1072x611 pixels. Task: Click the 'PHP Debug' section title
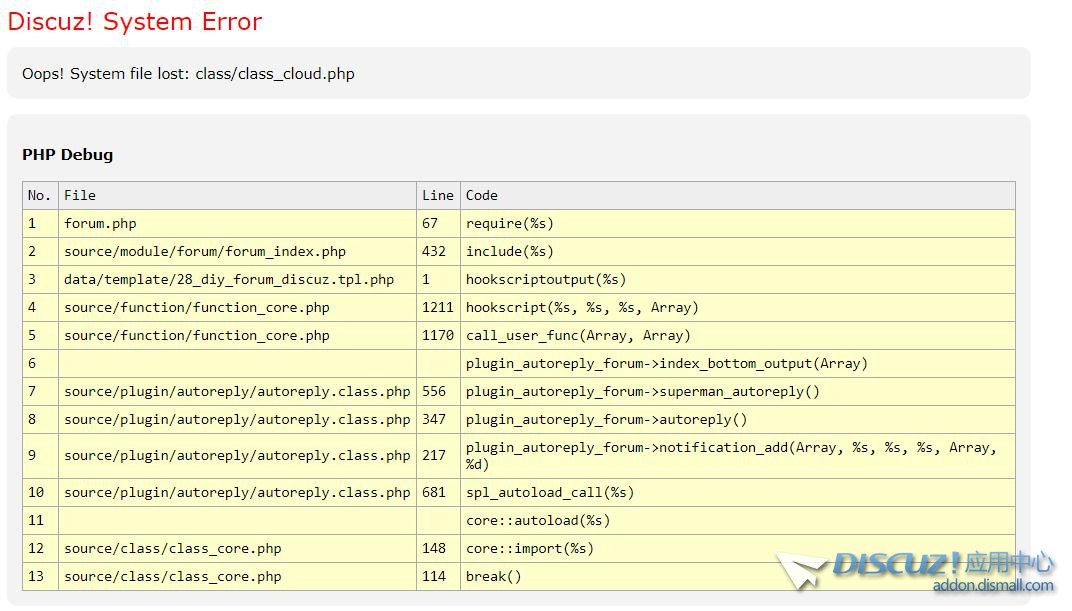coord(68,155)
